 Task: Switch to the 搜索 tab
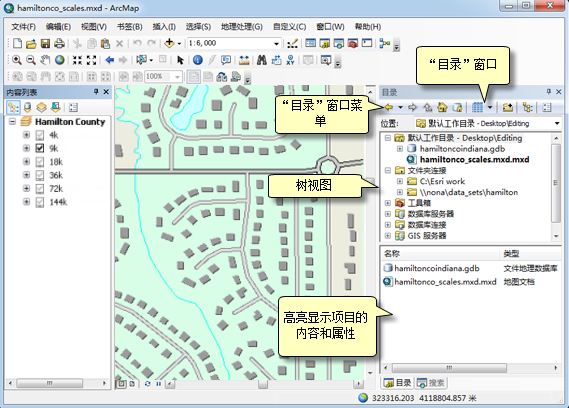tap(431, 383)
